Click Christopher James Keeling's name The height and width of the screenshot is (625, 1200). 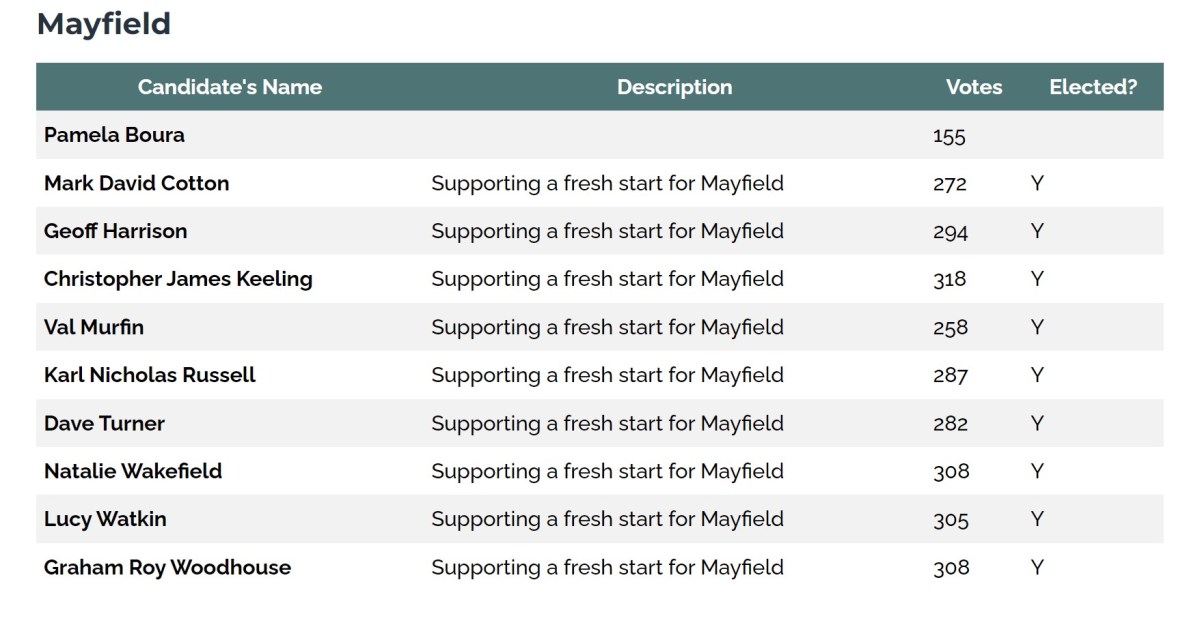178,279
